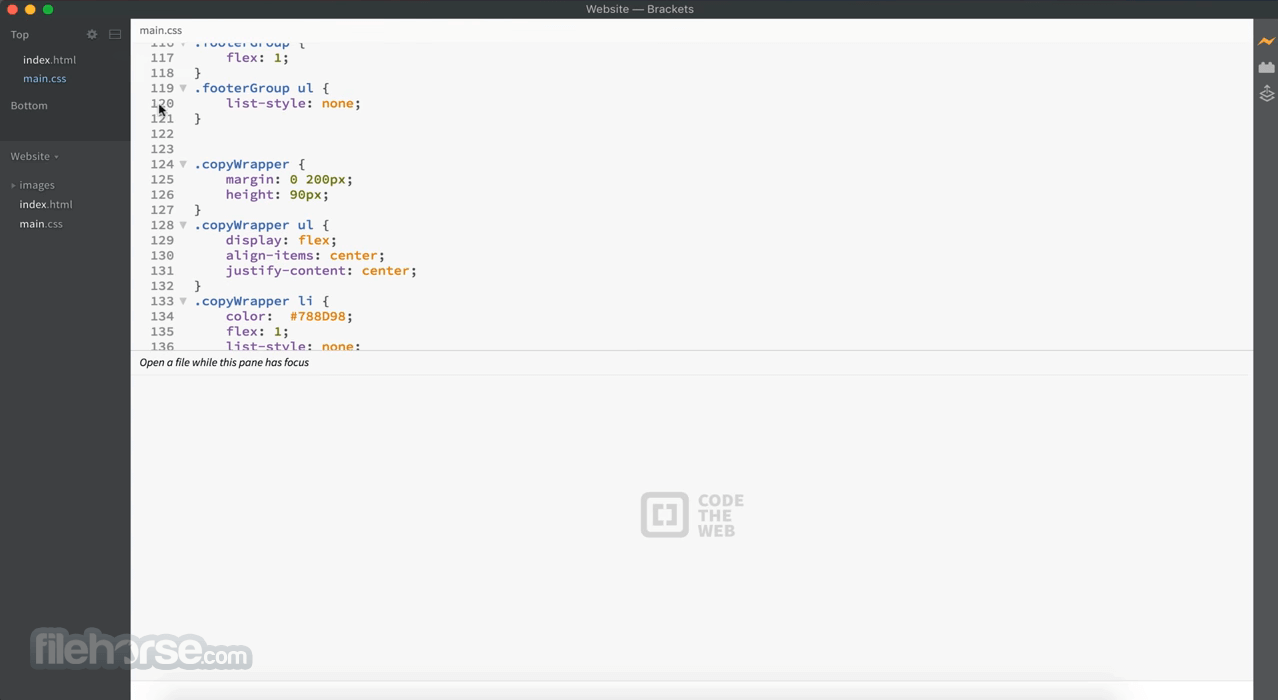The height and width of the screenshot is (700, 1278).
Task: Click the red macOS close window button
Action: click(x=12, y=9)
